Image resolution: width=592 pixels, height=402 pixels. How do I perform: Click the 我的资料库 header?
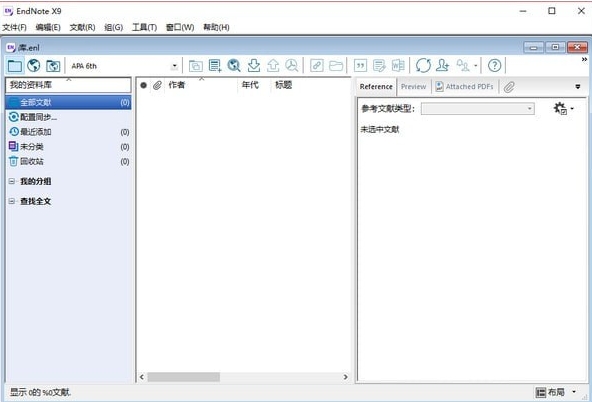[68, 85]
